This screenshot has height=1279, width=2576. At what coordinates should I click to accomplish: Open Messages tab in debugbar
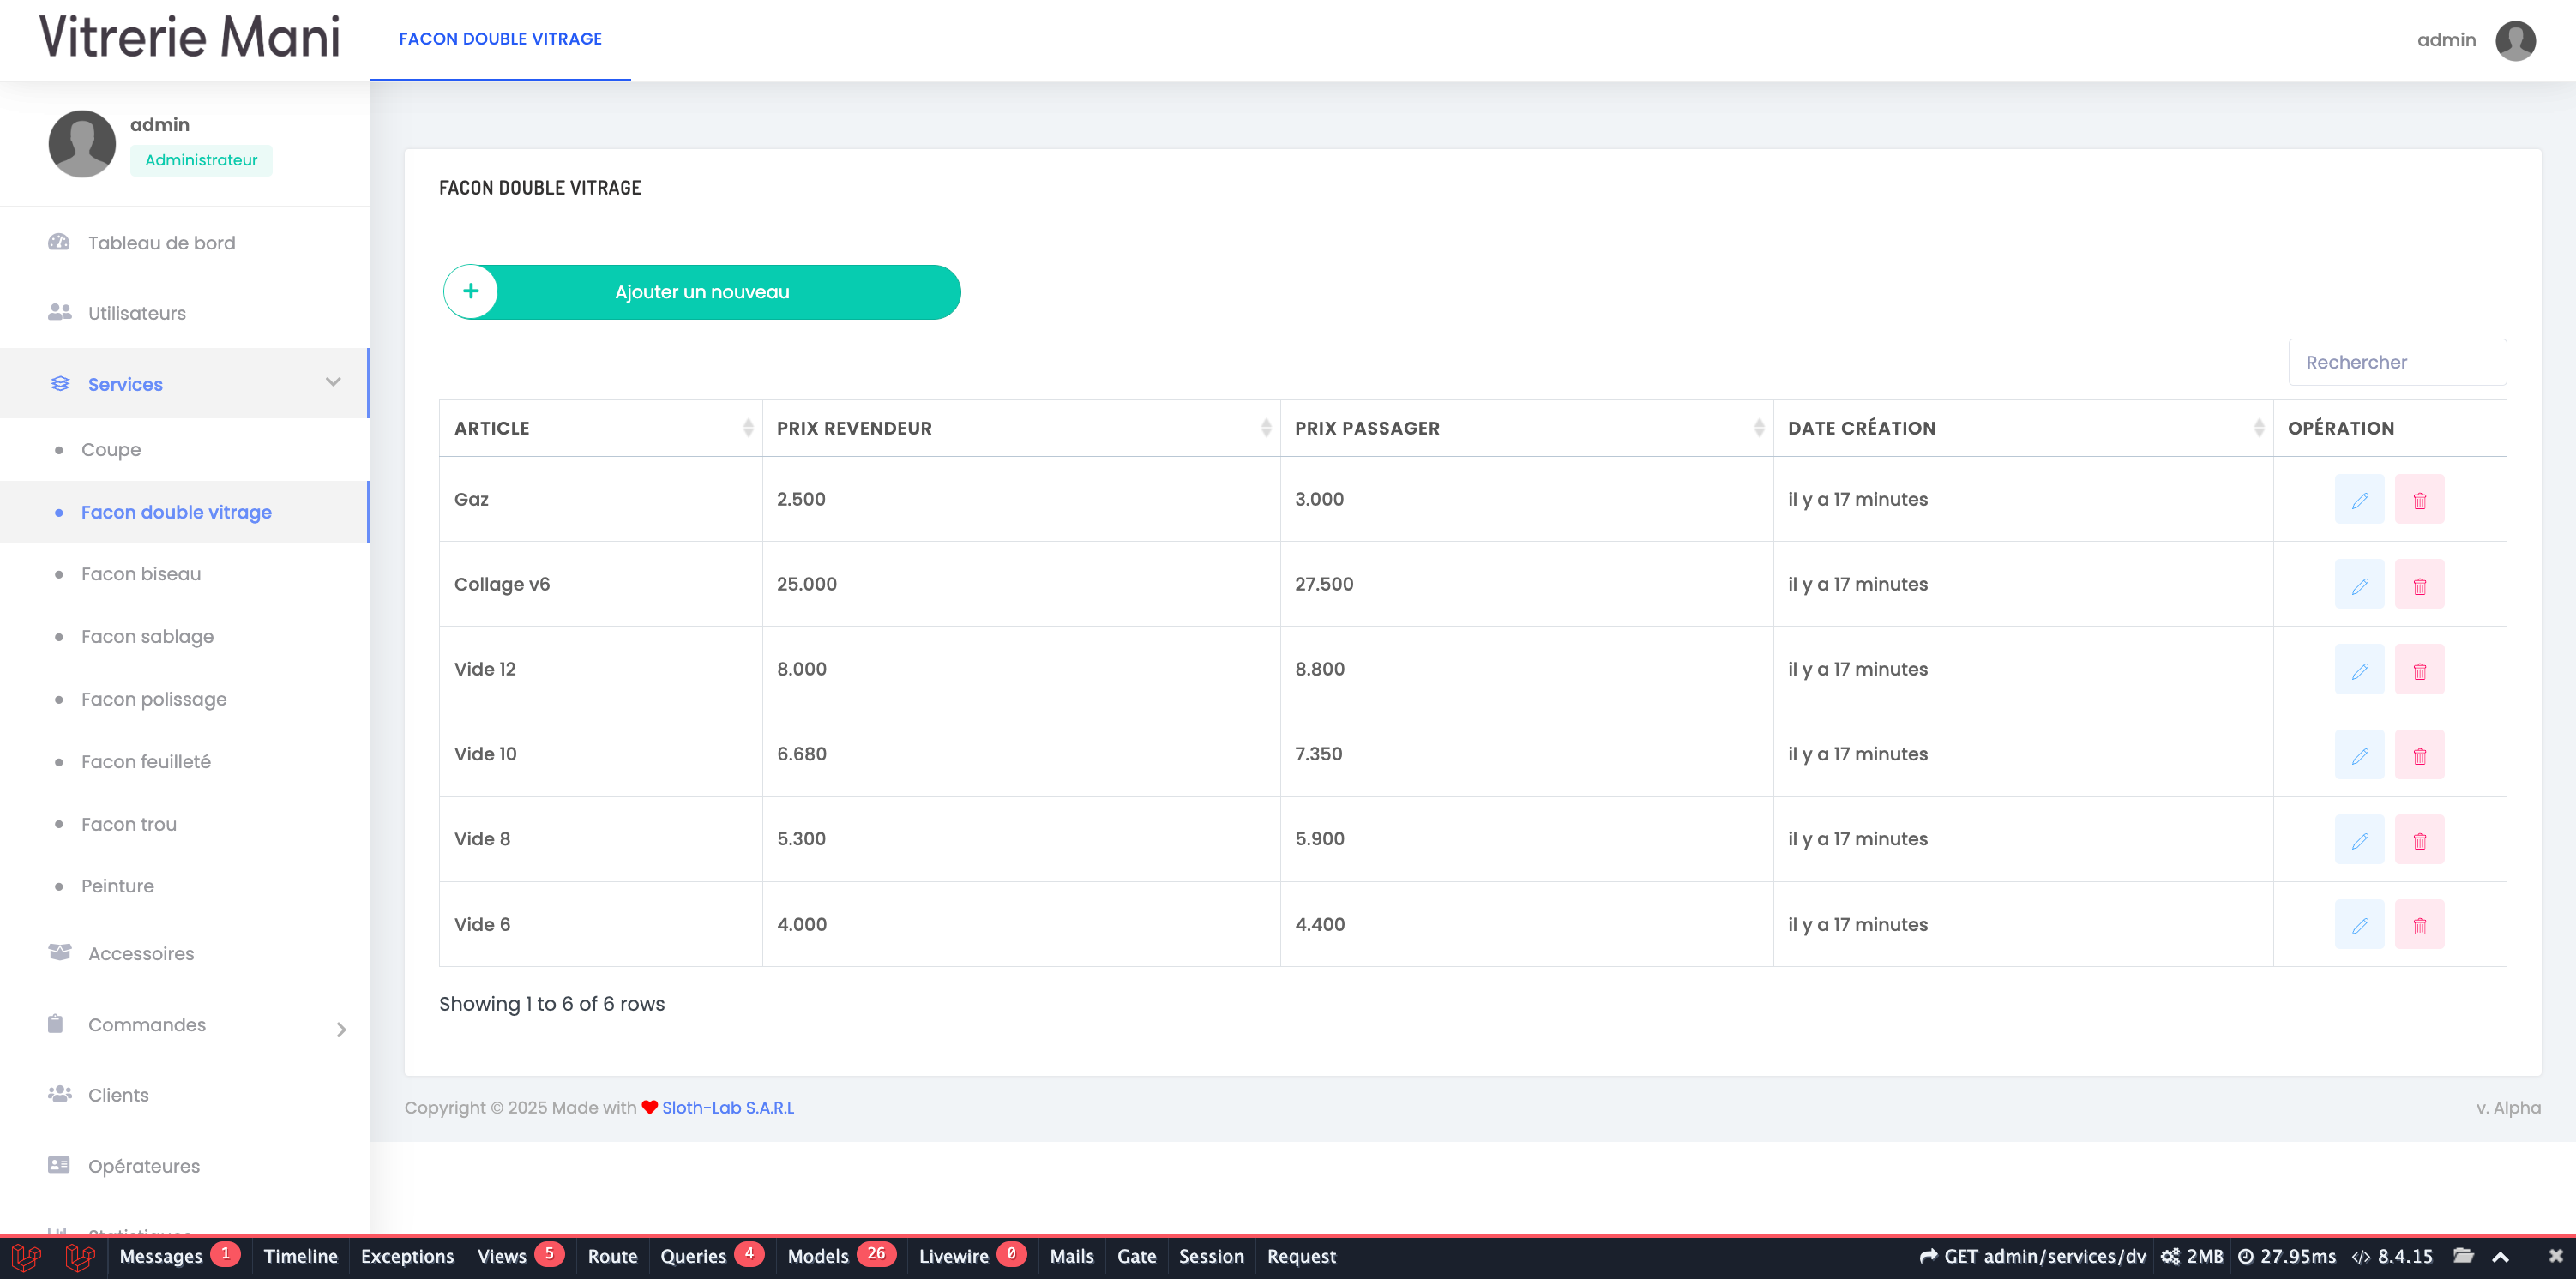click(x=179, y=1256)
